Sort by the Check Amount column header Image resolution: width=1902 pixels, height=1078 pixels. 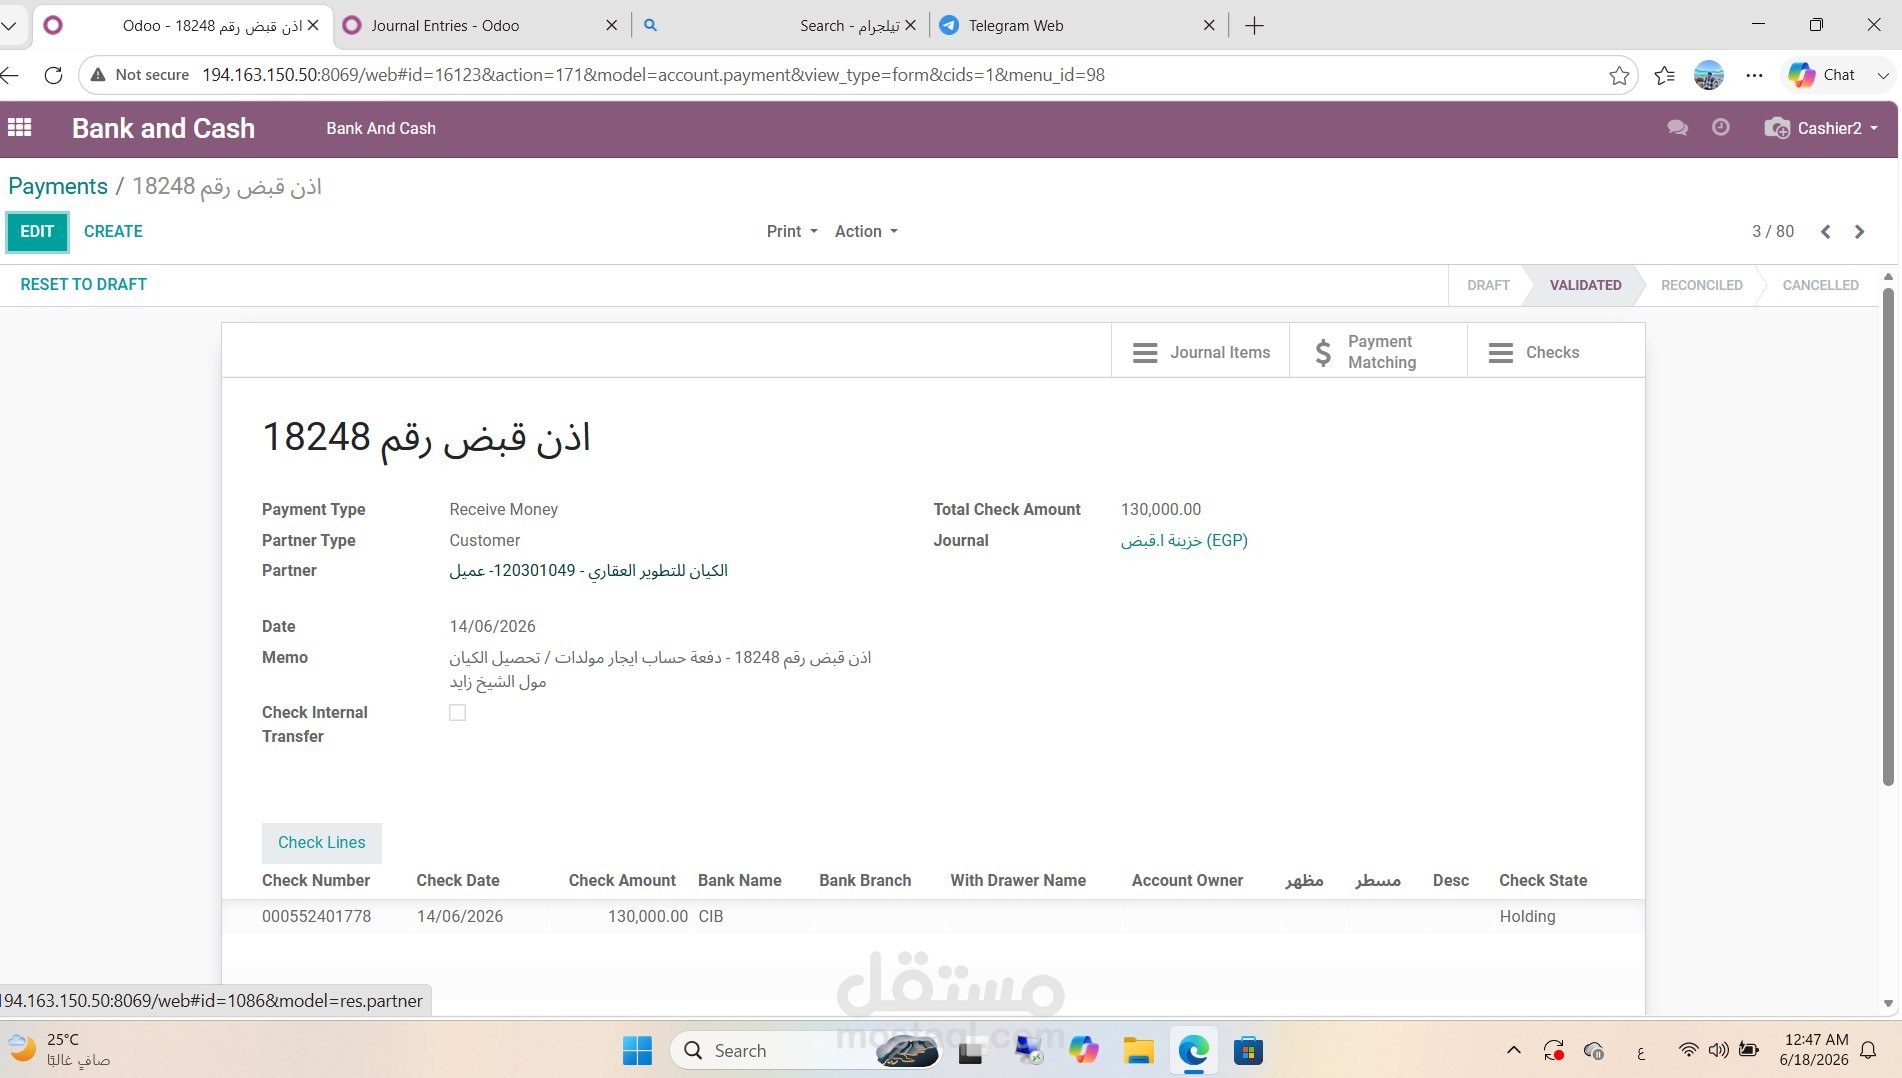click(622, 880)
